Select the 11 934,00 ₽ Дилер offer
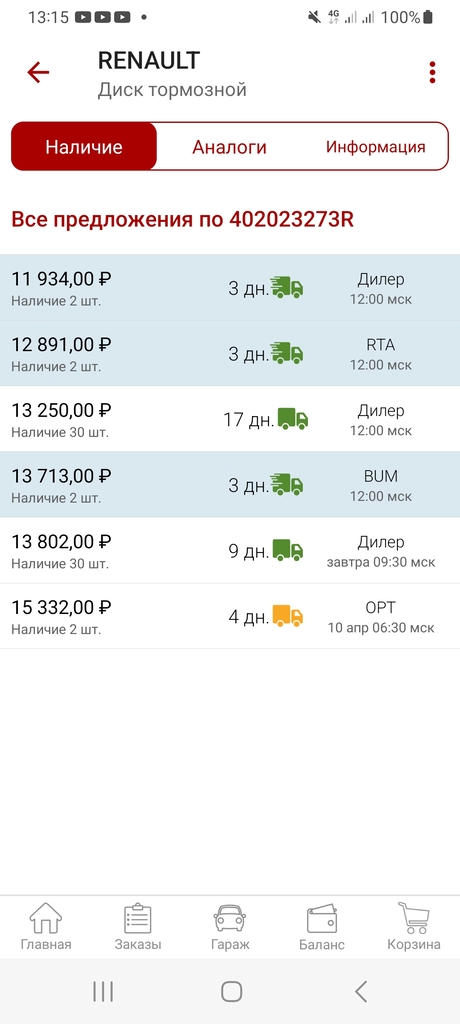460x1024 pixels. [x=230, y=287]
